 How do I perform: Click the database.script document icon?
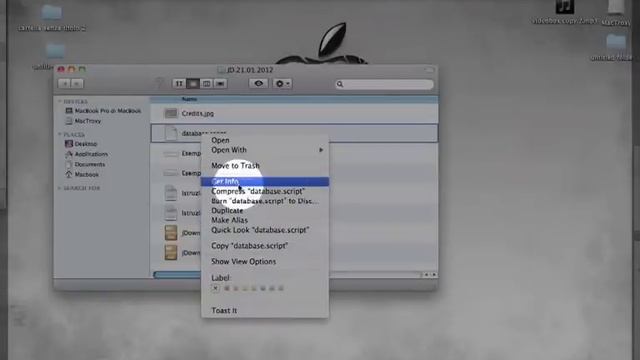(171, 133)
